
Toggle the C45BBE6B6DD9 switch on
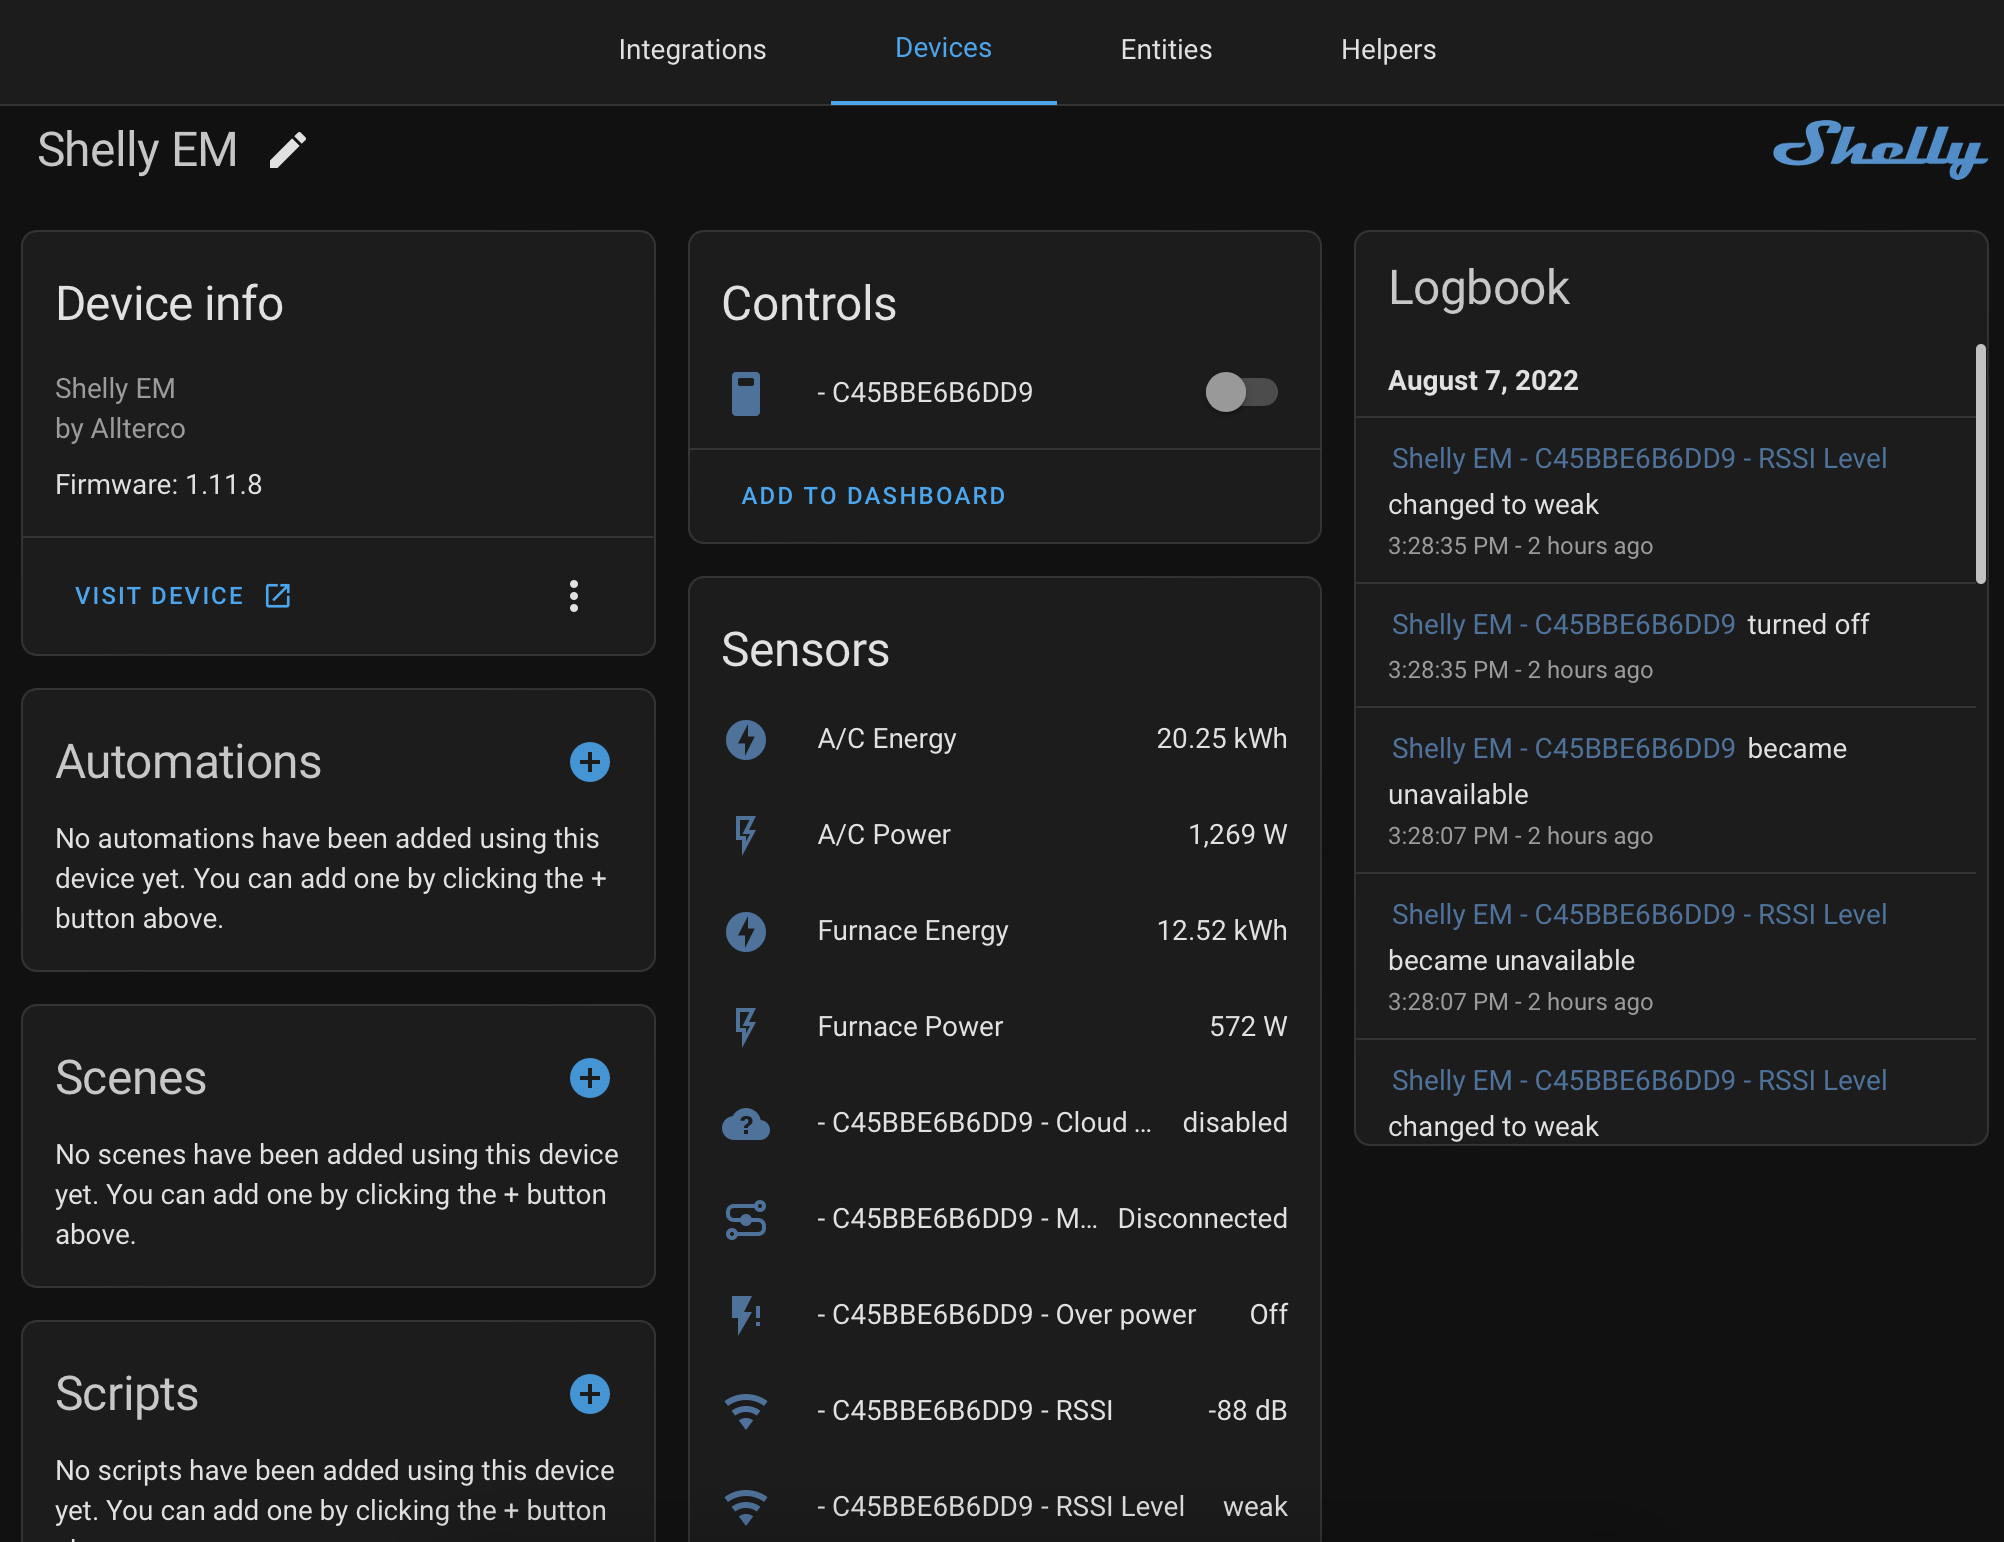pos(1242,392)
